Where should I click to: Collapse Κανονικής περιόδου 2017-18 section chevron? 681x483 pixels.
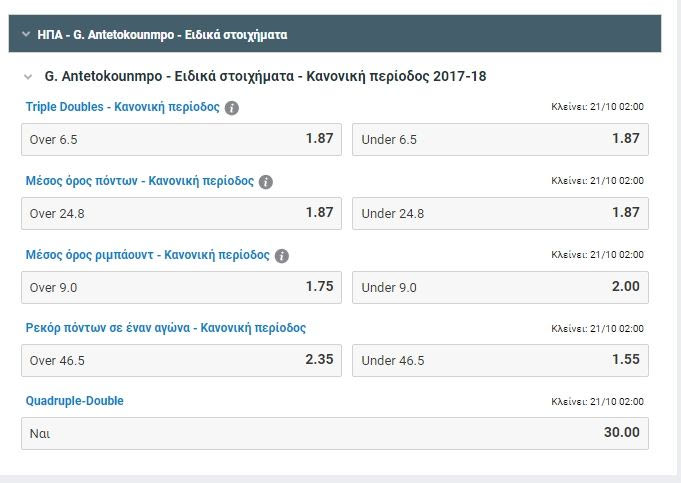point(27,76)
